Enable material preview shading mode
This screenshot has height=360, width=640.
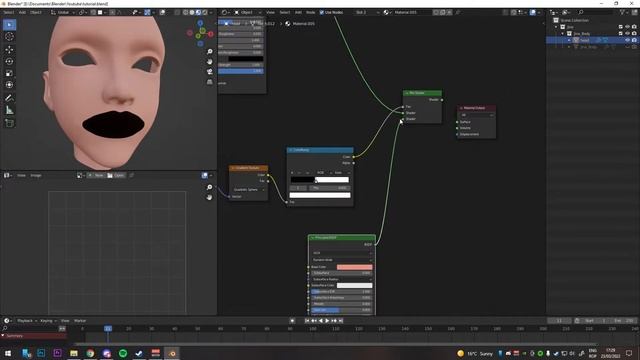198,13
